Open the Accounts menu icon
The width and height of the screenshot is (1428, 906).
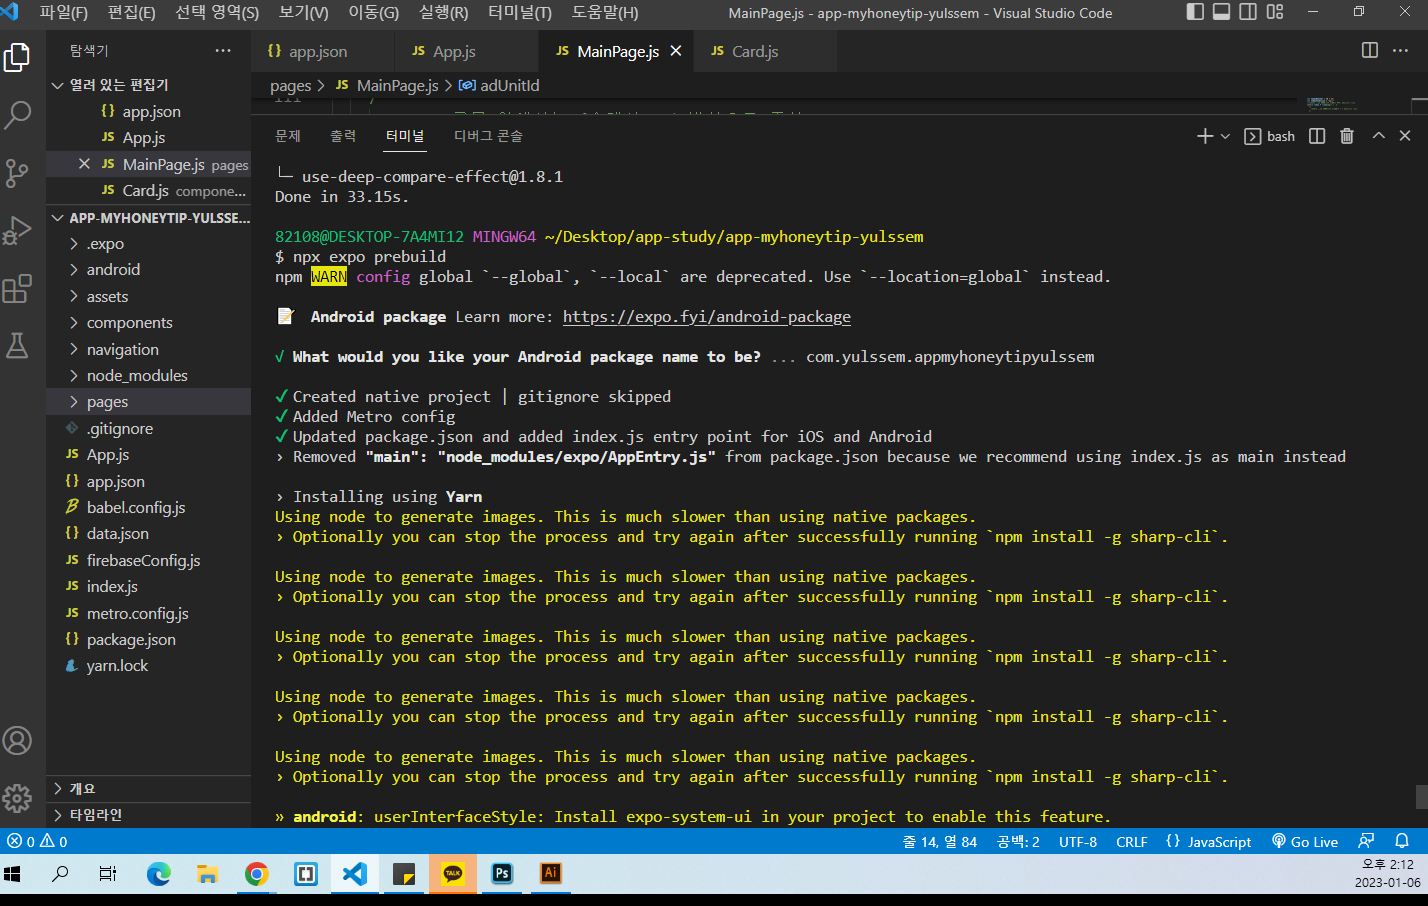coord(18,741)
